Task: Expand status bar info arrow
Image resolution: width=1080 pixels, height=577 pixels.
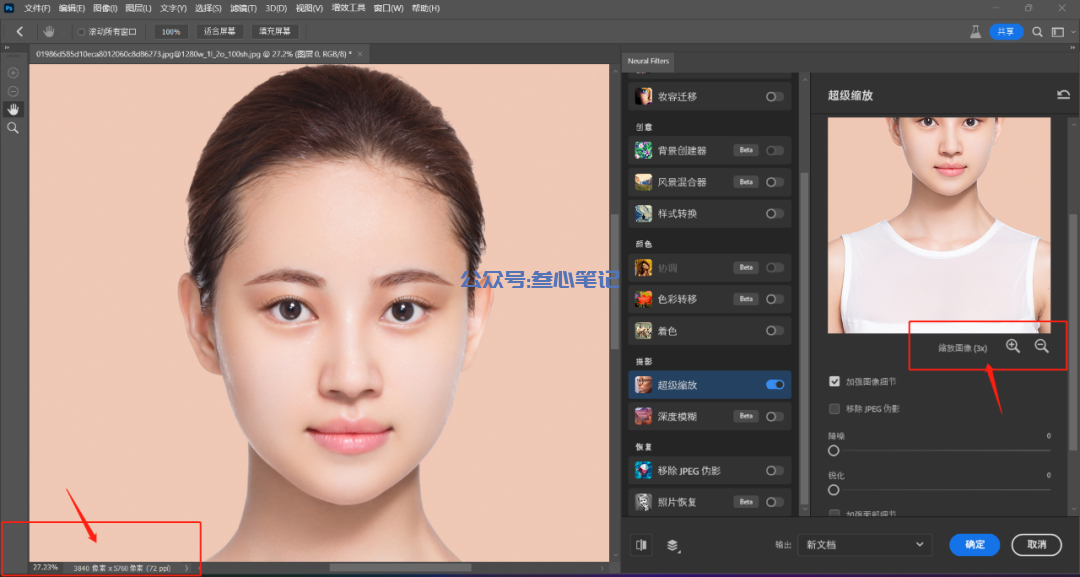Action: (187, 569)
